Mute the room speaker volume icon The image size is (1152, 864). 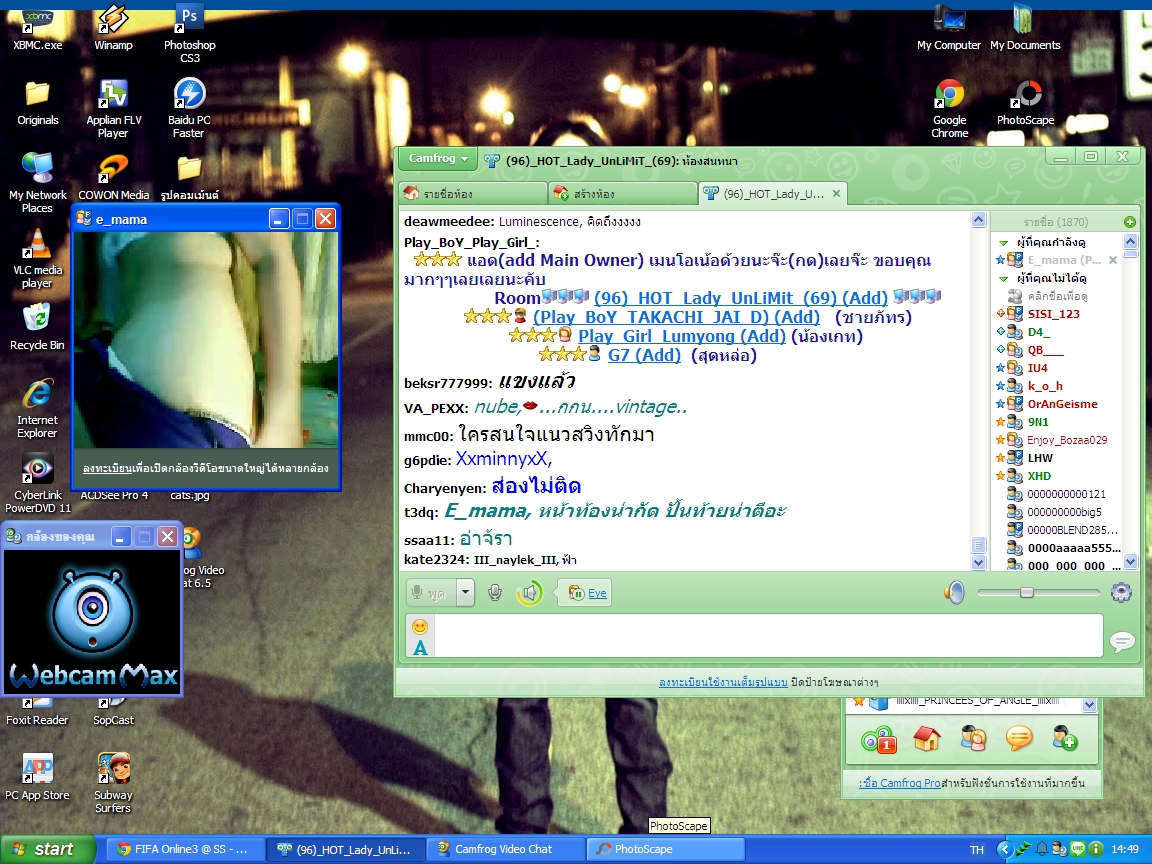click(954, 592)
